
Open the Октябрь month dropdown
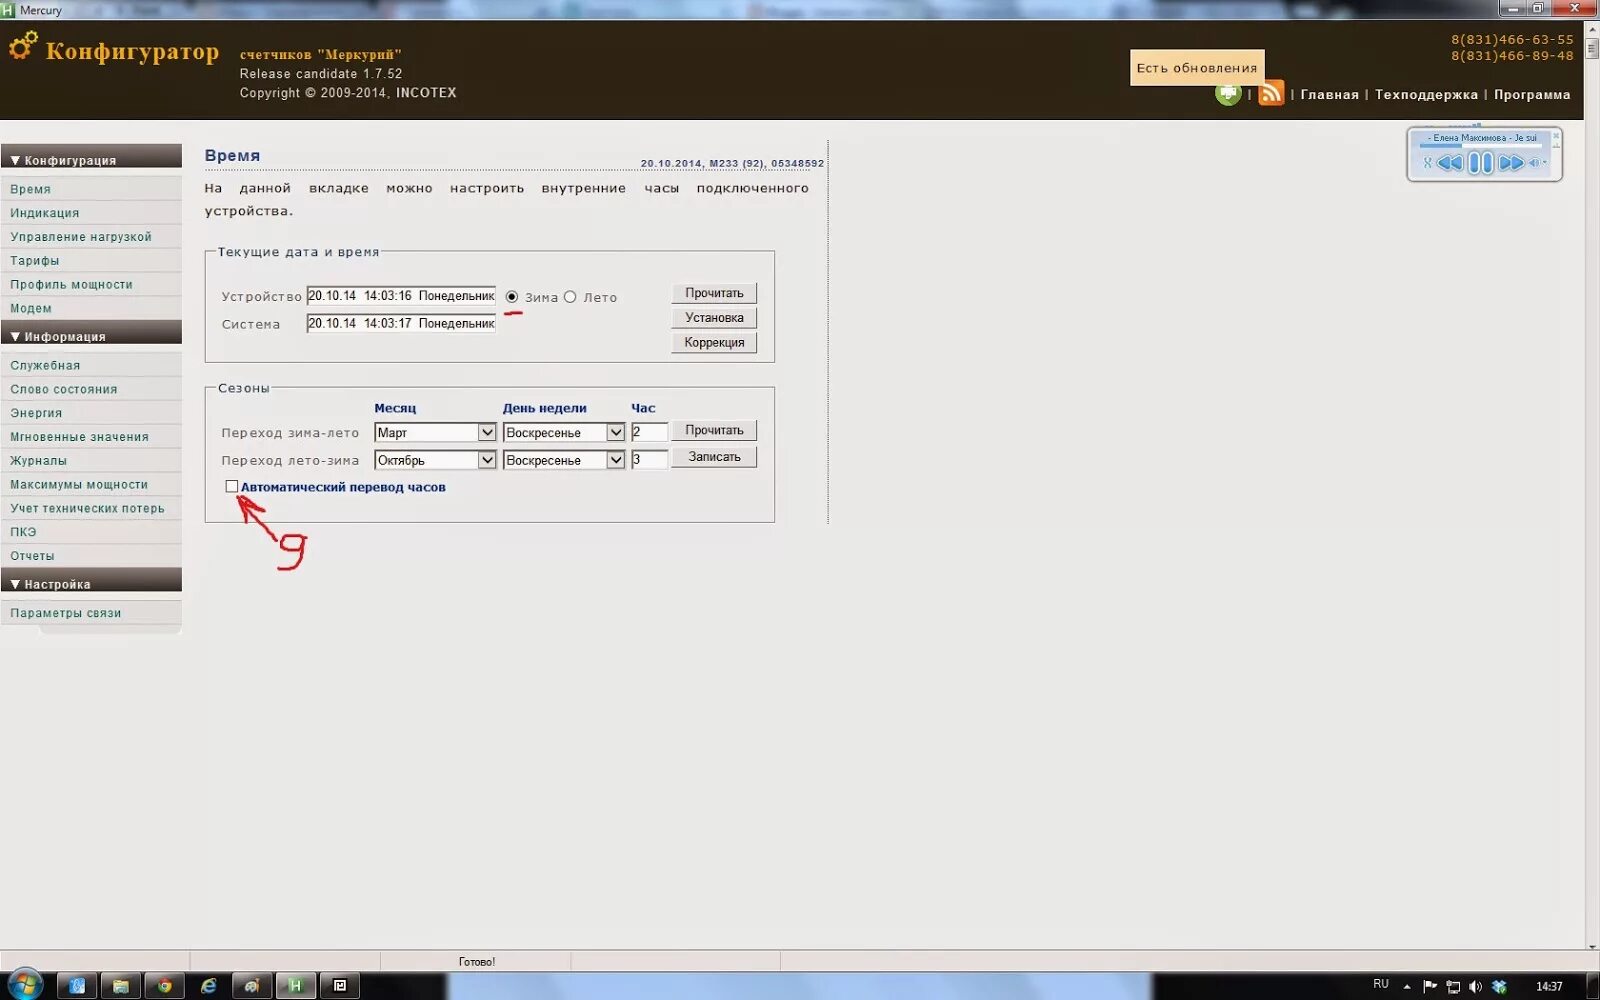click(435, 460)
